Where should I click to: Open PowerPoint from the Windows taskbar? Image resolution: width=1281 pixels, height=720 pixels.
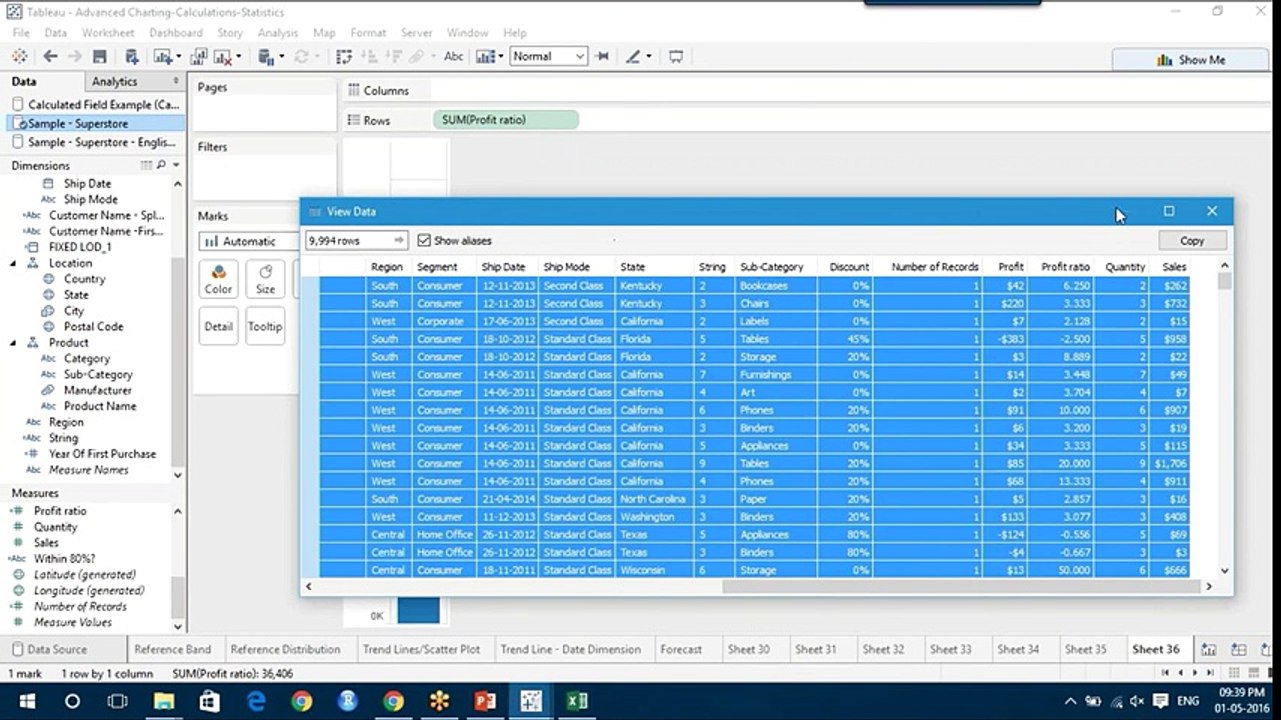485,701
